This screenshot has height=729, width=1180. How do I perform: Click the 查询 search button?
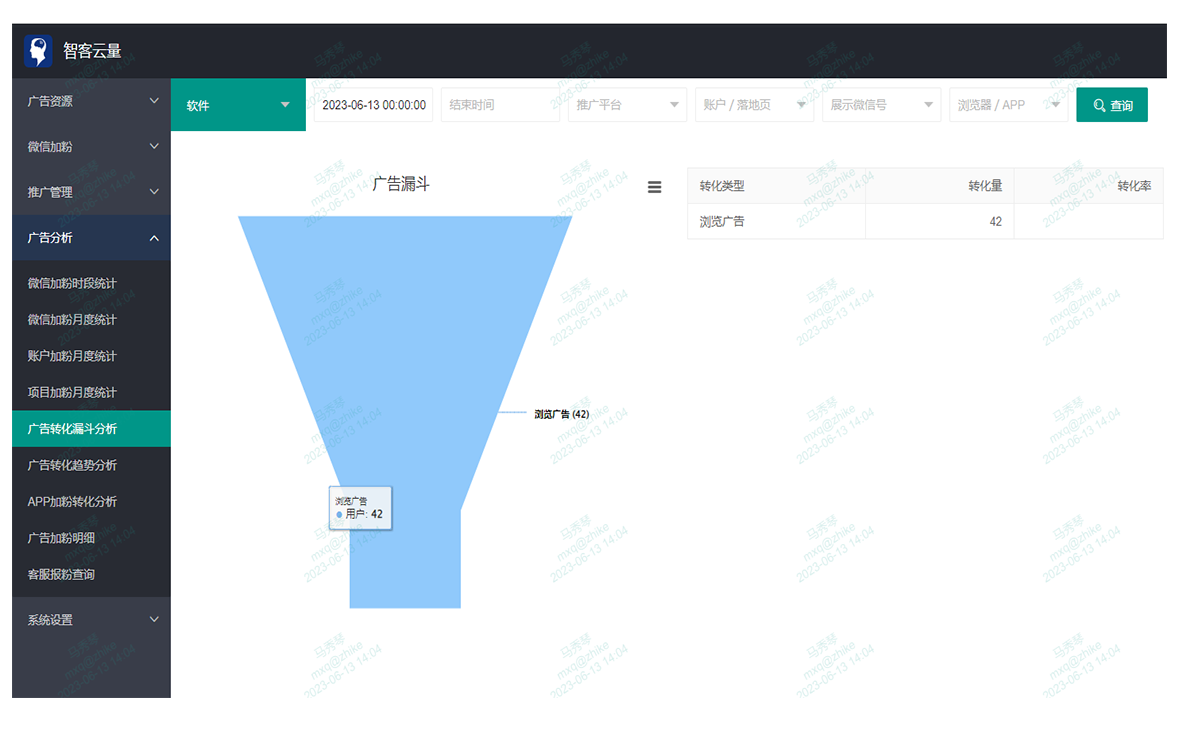pos(1111,105)
